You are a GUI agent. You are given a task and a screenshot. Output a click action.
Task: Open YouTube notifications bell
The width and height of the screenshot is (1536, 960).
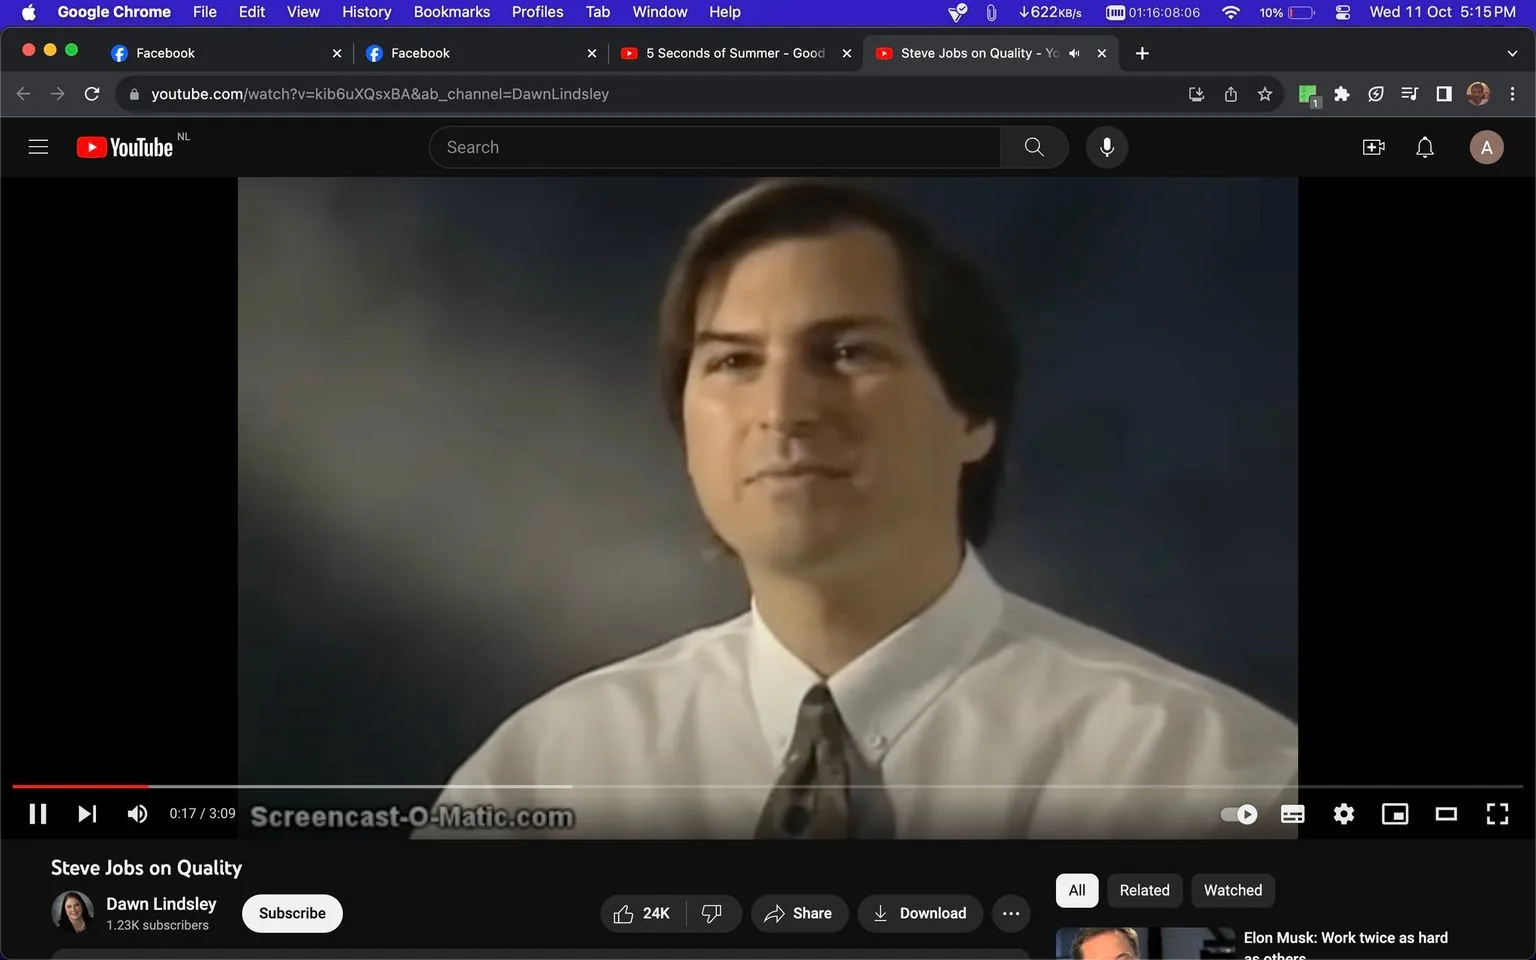[x=1424, y=146]
